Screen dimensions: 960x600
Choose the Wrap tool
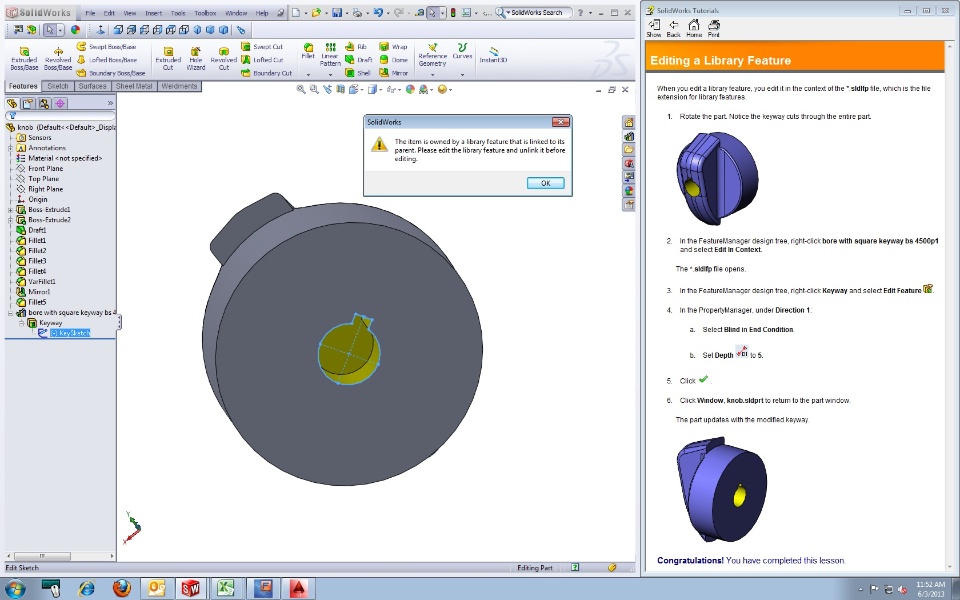[393, 47]
